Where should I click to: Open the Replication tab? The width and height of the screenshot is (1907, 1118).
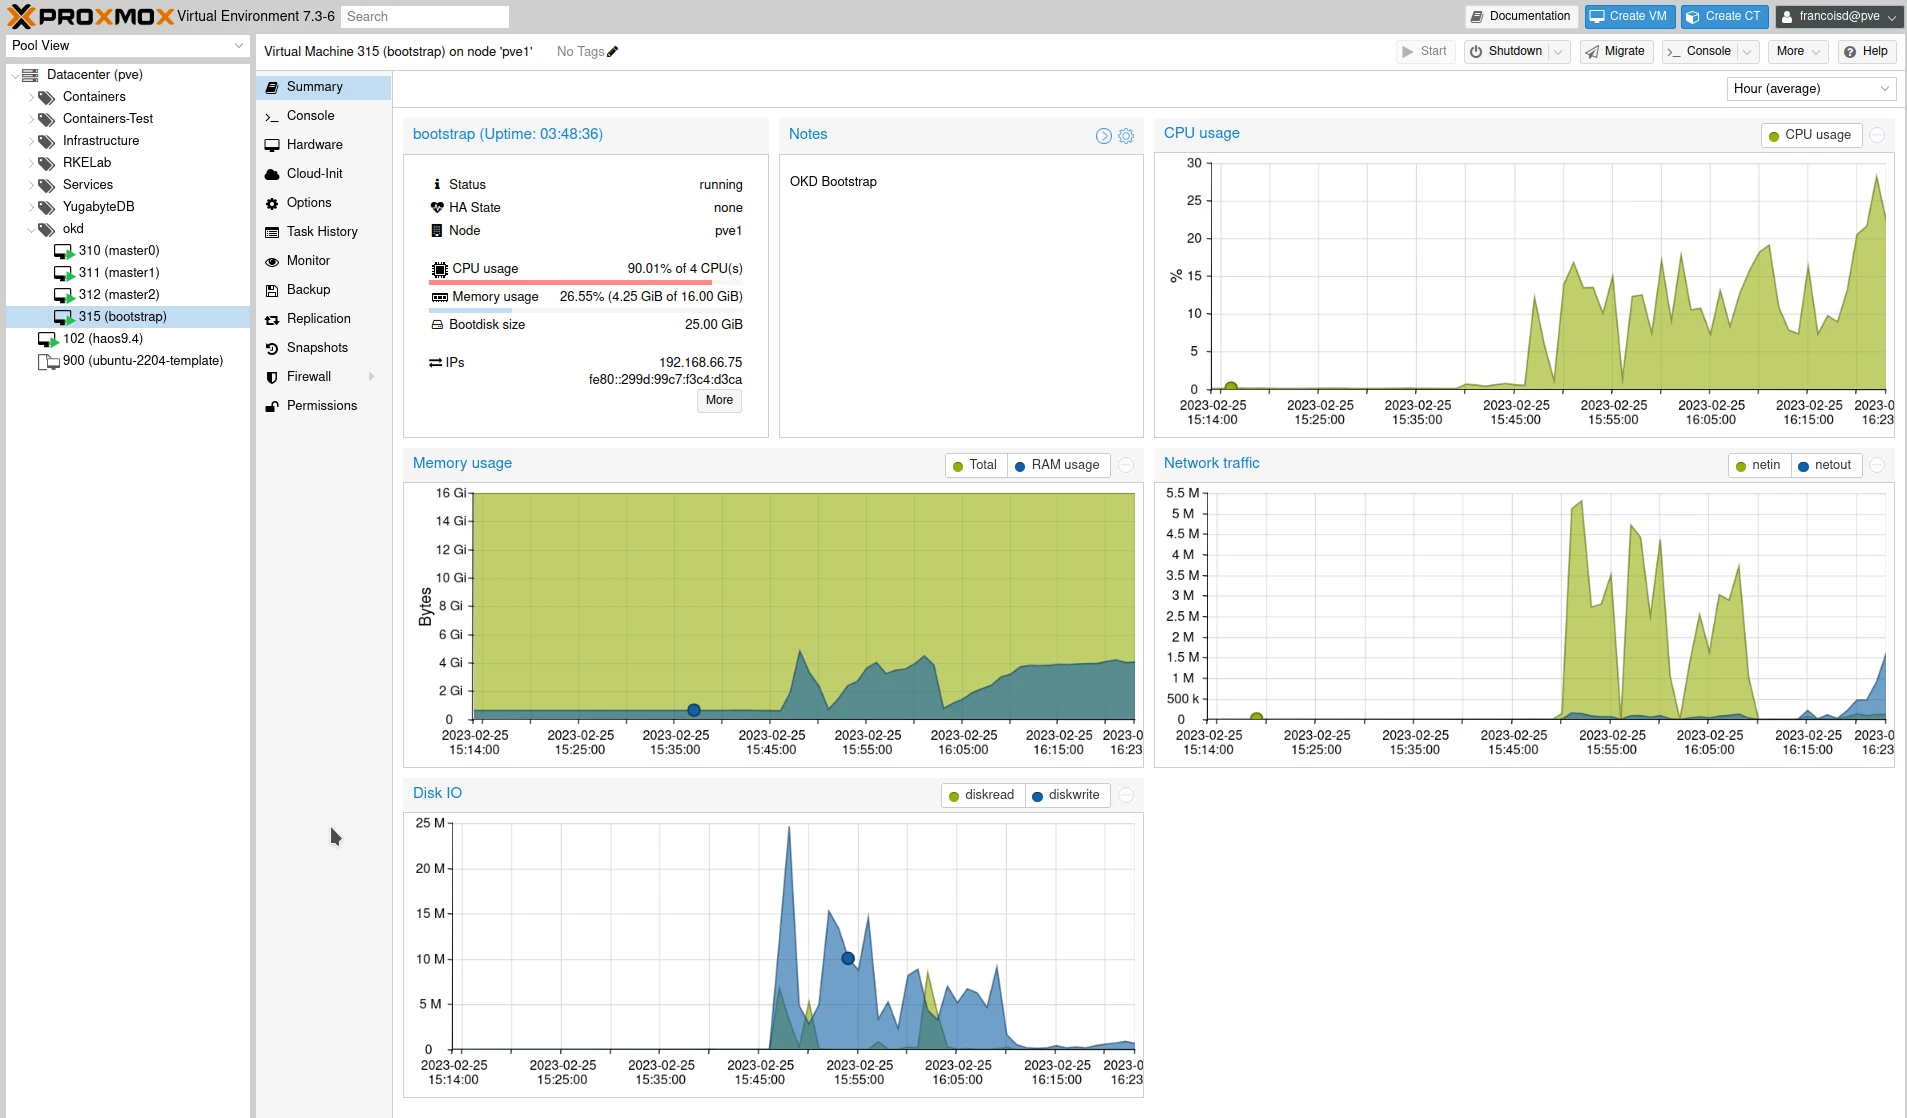[x=323, y=320]
